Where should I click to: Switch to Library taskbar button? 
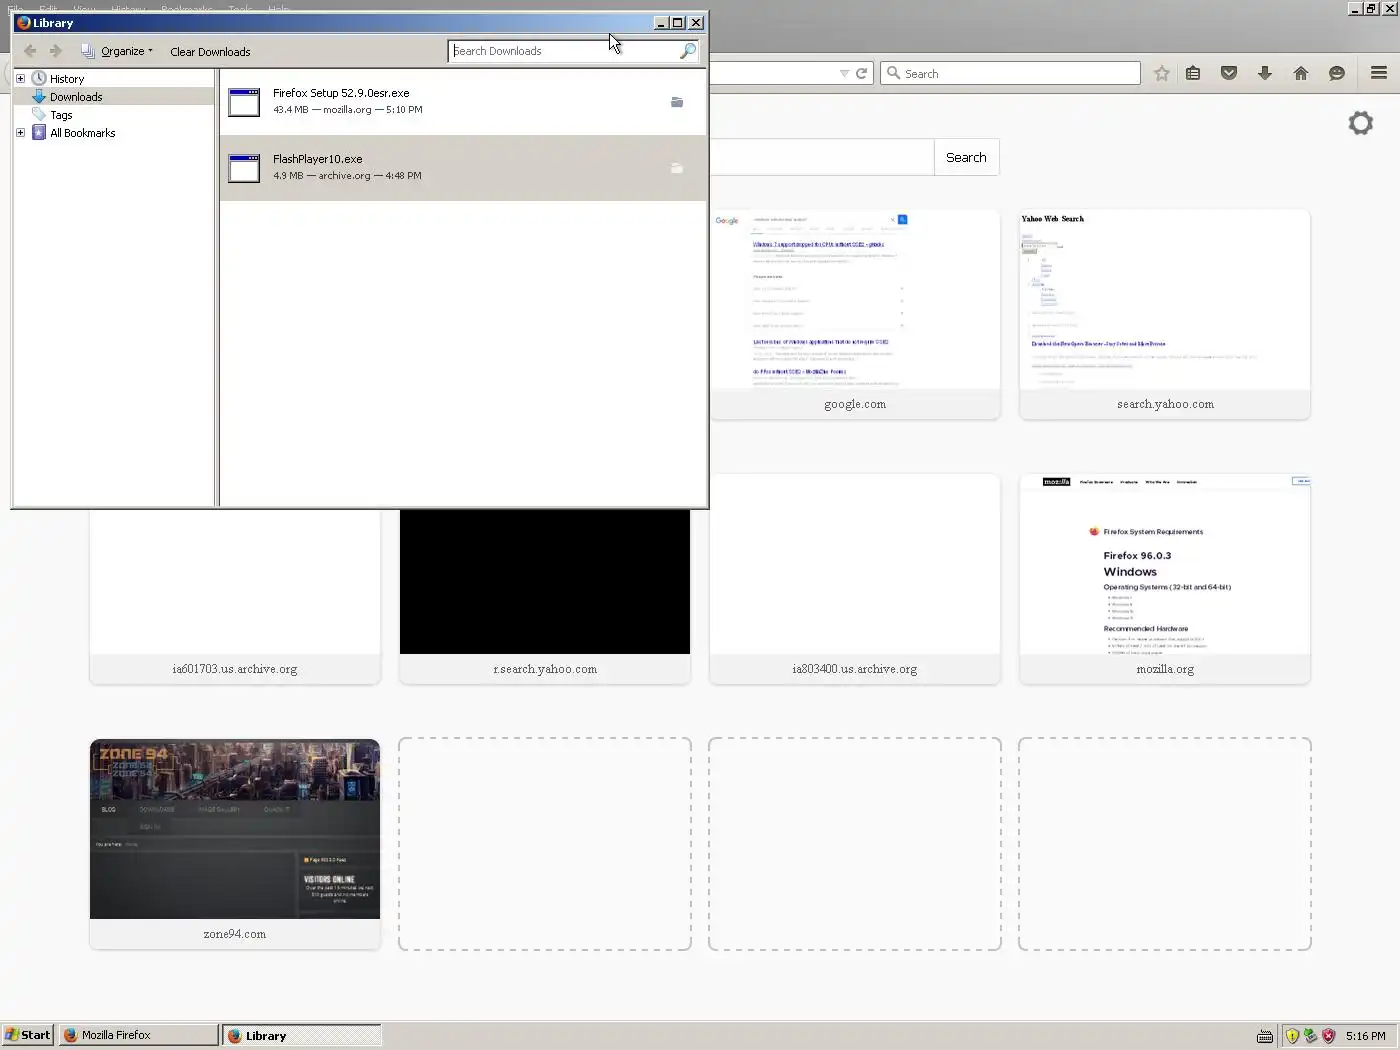click(x=301, y=1035)
